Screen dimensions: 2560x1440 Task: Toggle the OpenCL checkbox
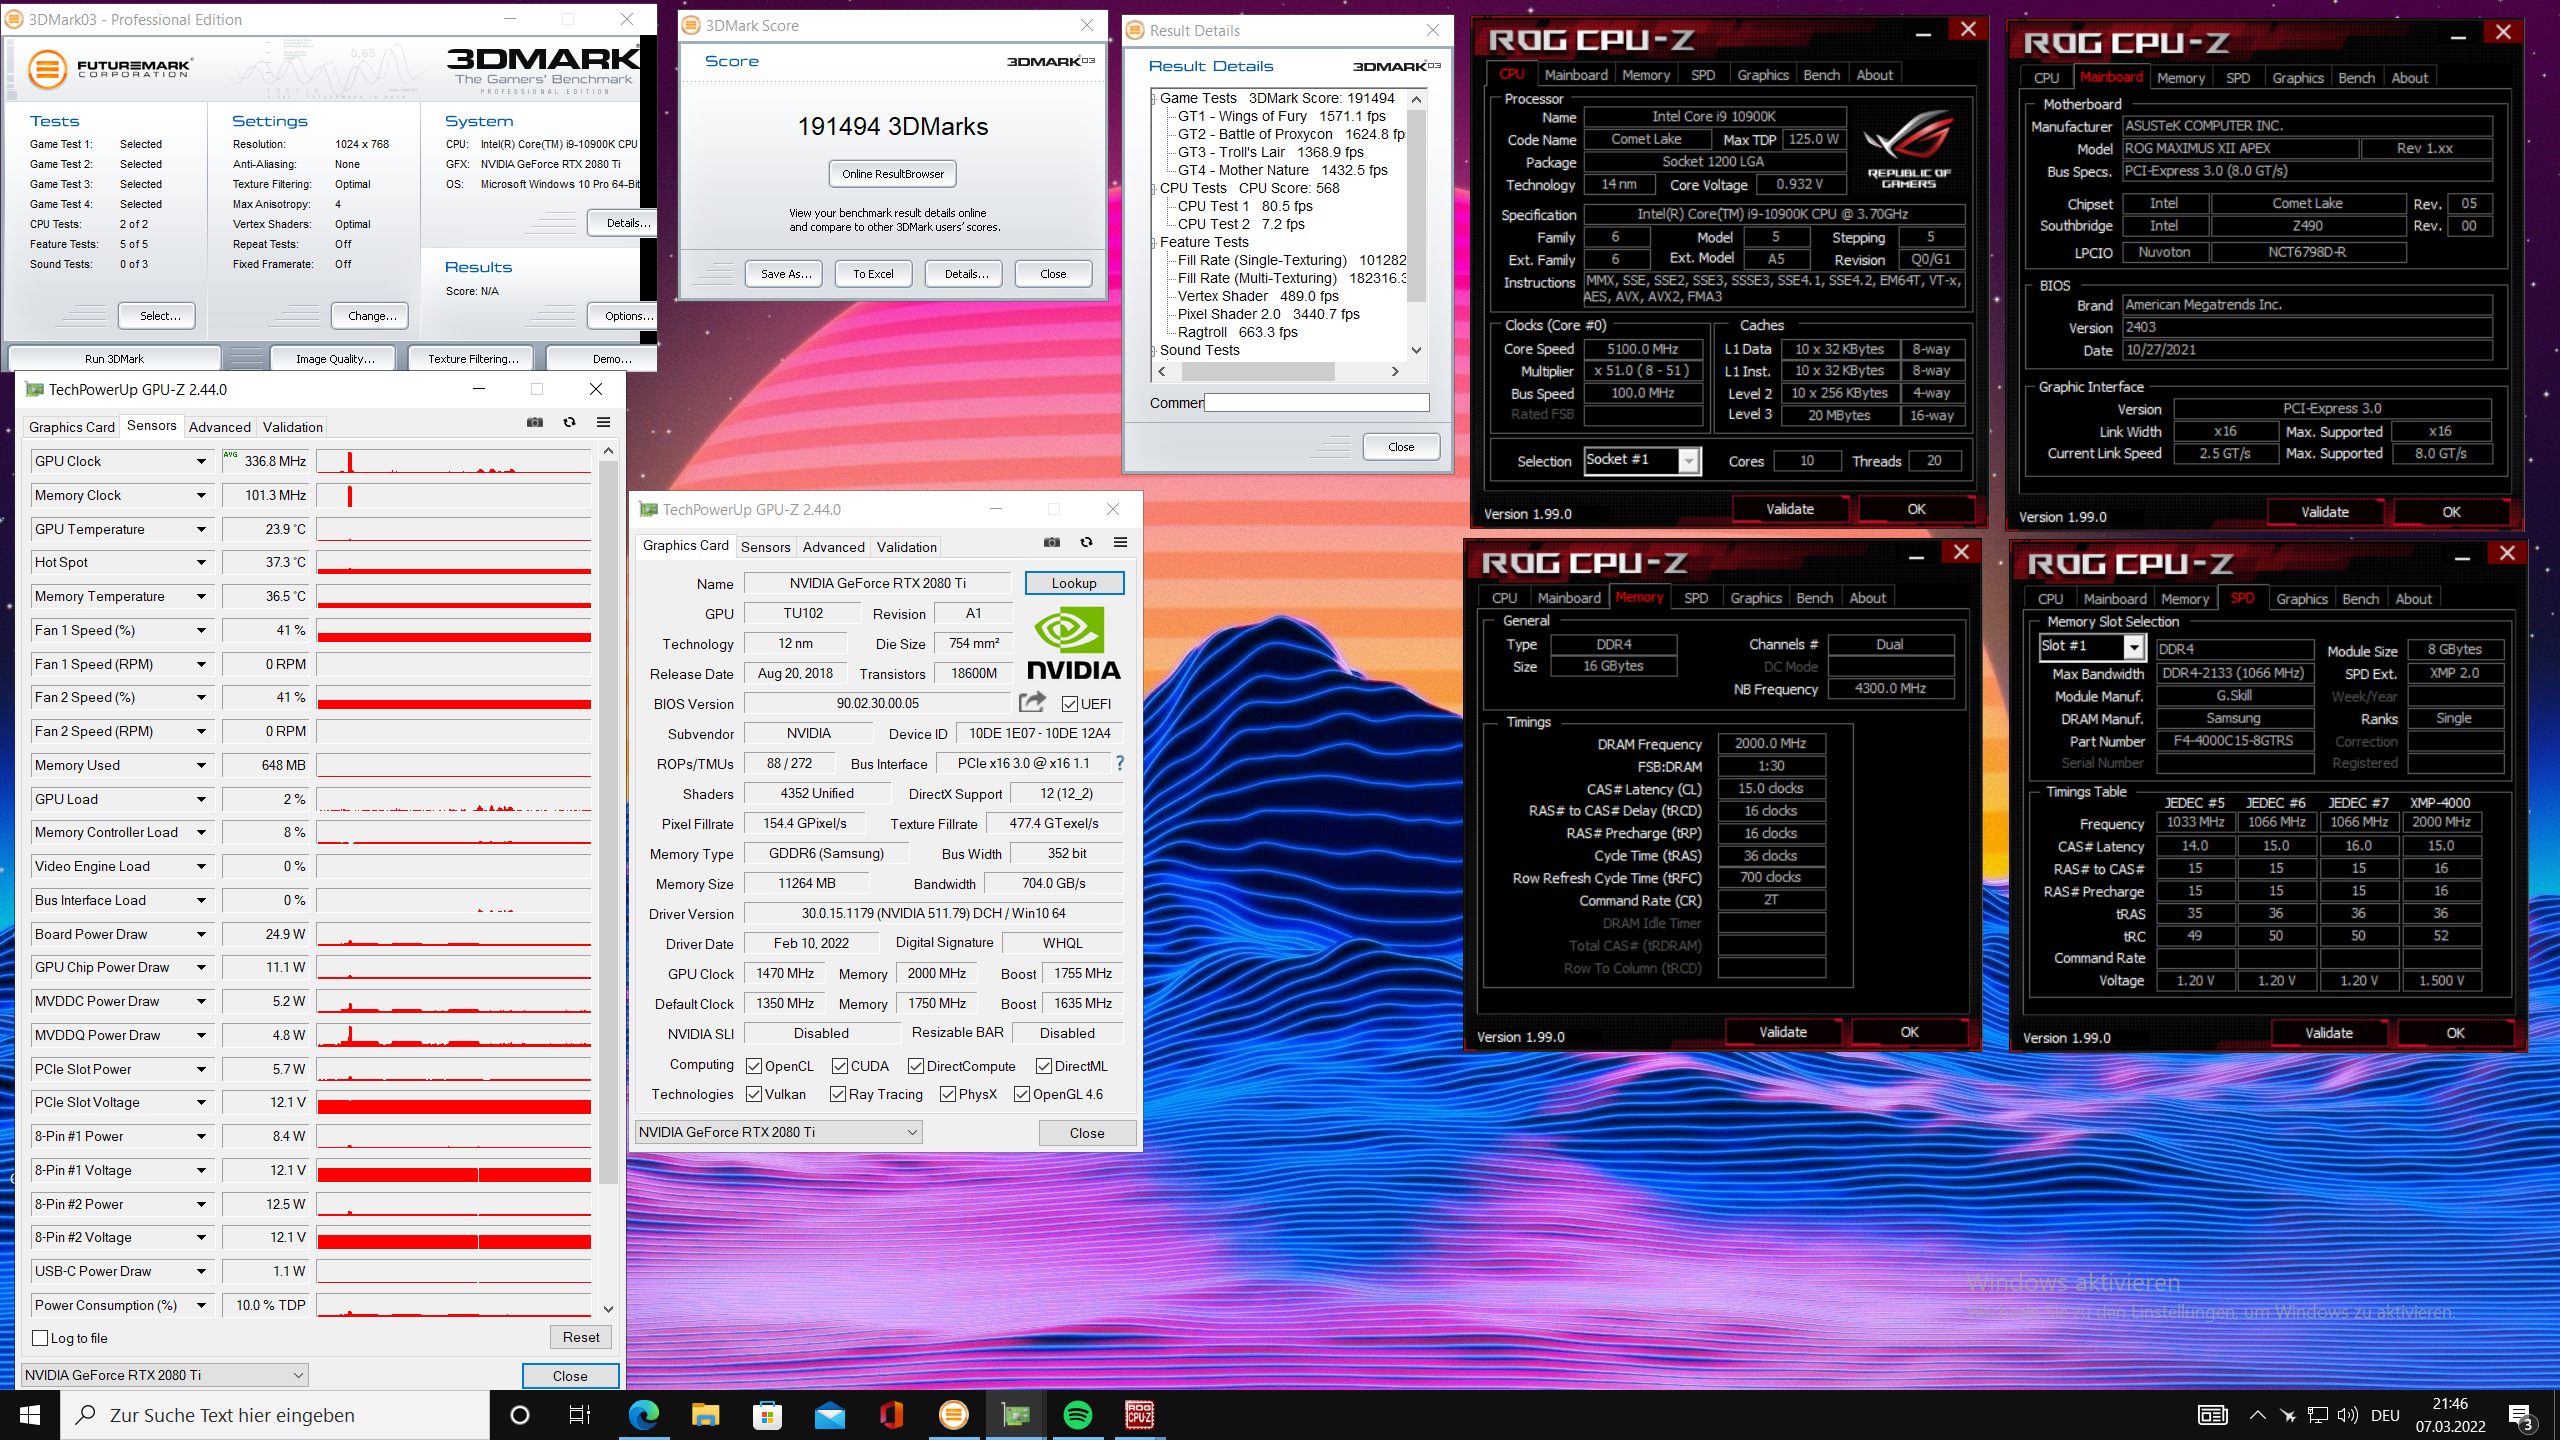[755, 1066]
